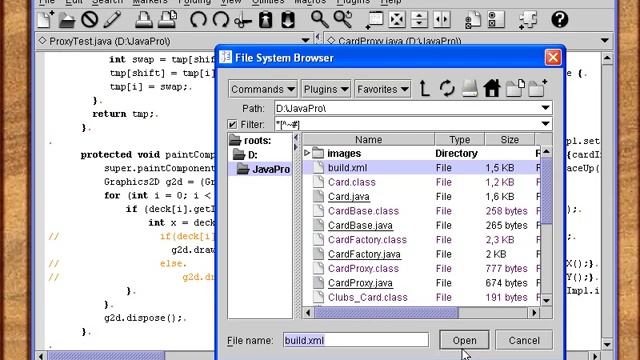Expand the images directory row
Image resolution: width=640 pixels, height=360 pixels.
tap(307, 153)
